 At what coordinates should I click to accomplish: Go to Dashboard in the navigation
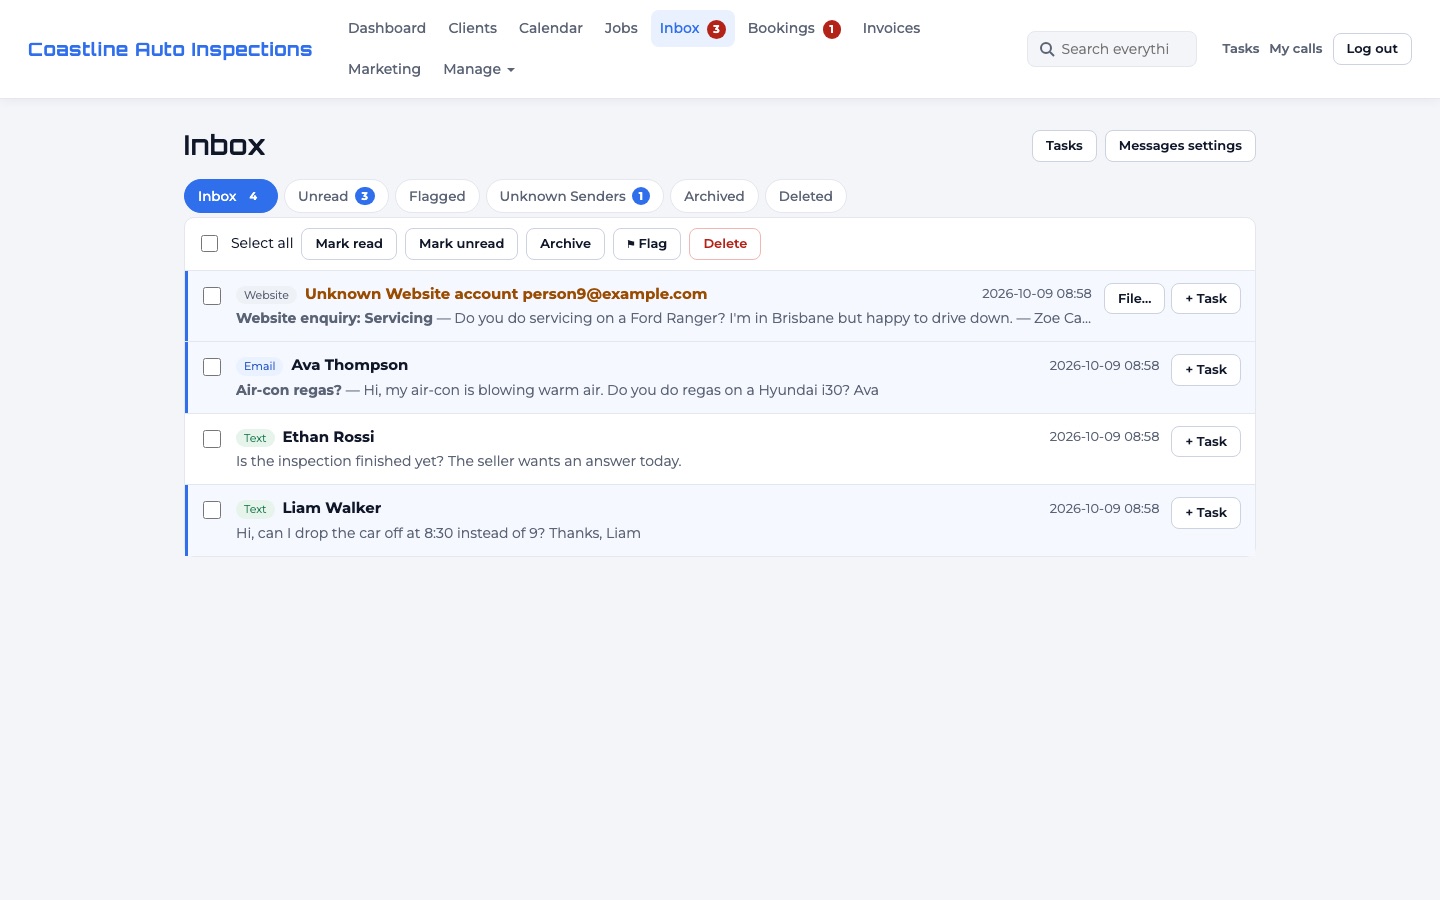click(387, 28)
